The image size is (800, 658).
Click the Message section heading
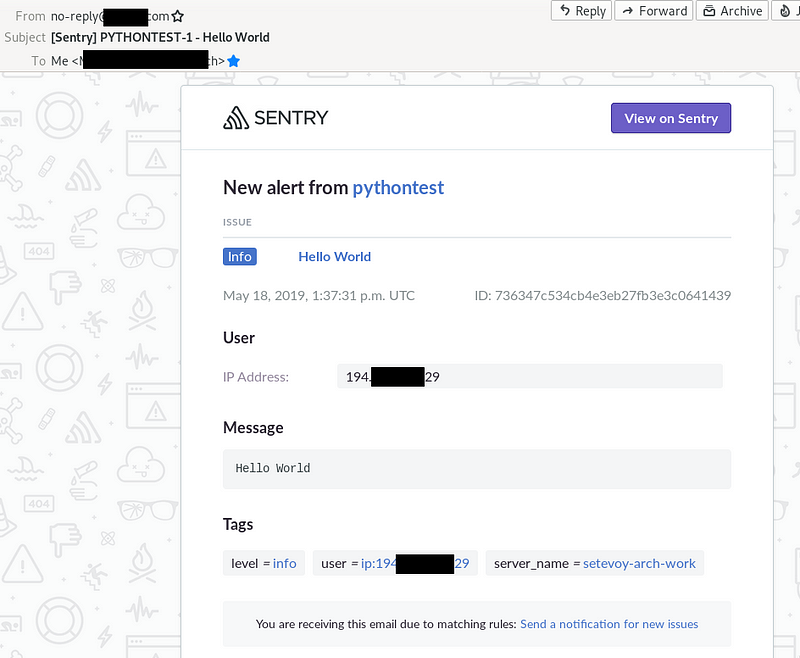pos(253,427)
